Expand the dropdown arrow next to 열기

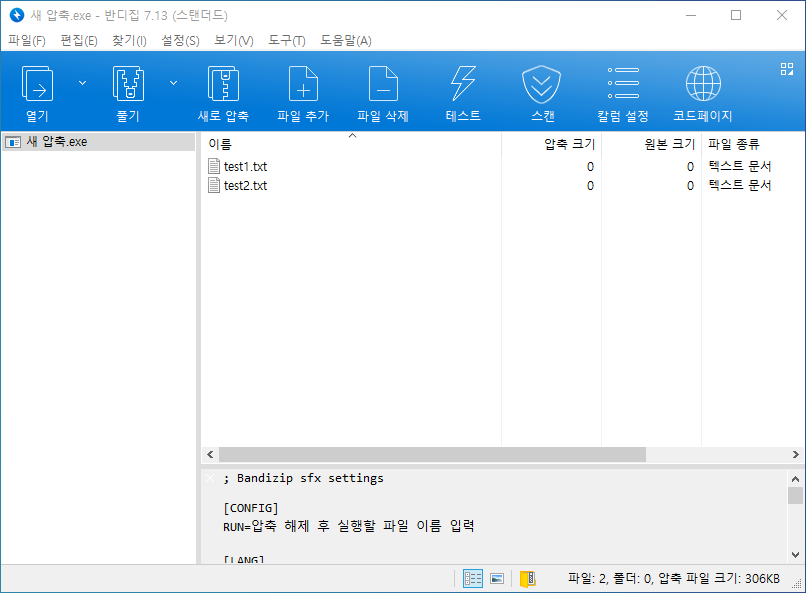click(82, 83)
